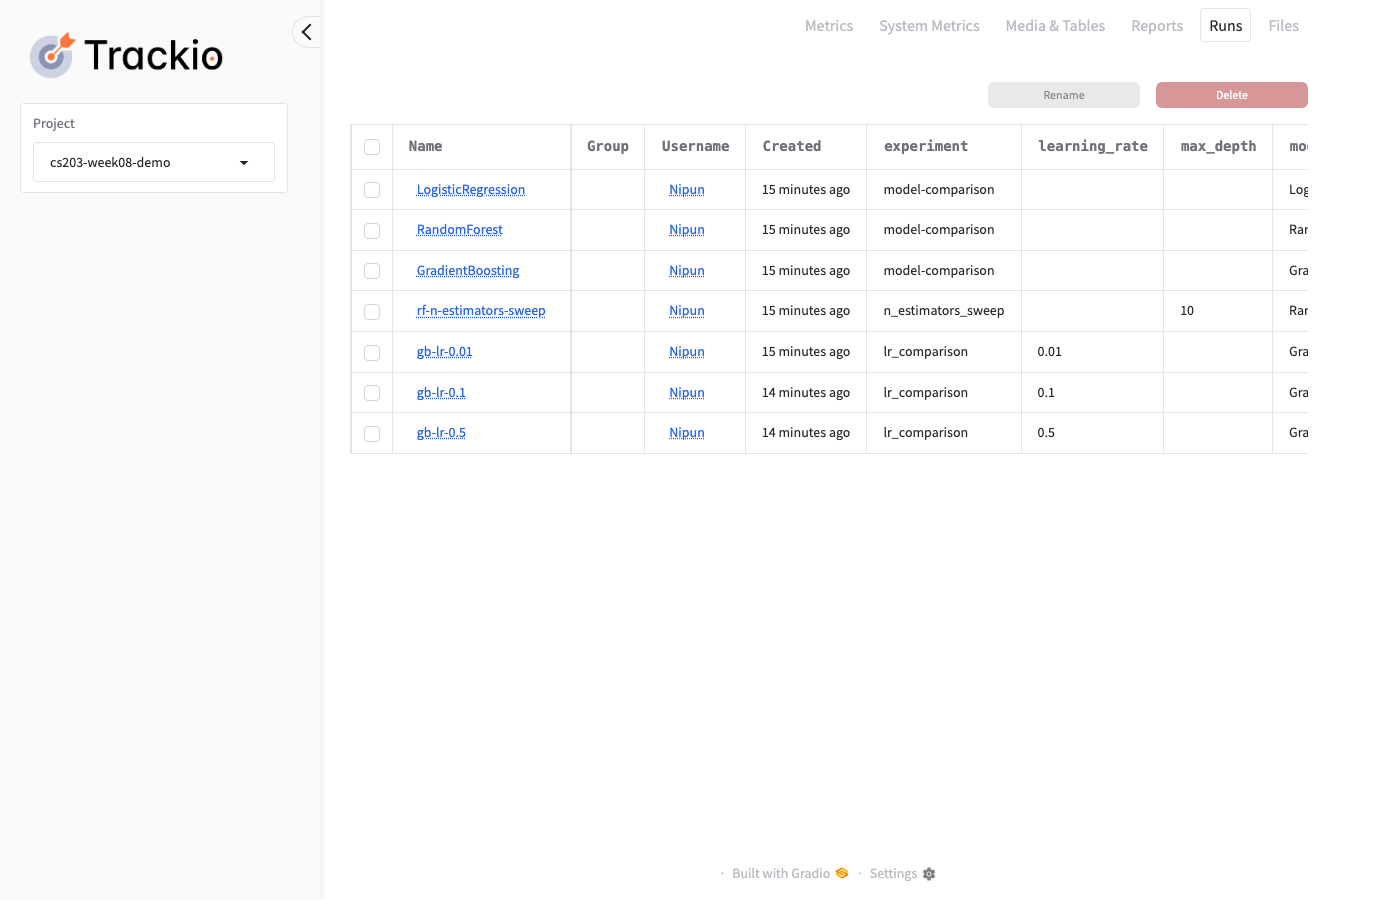Open the cs203-week08-demo project dropdown

pyautogui.click(x=154, y=162)
